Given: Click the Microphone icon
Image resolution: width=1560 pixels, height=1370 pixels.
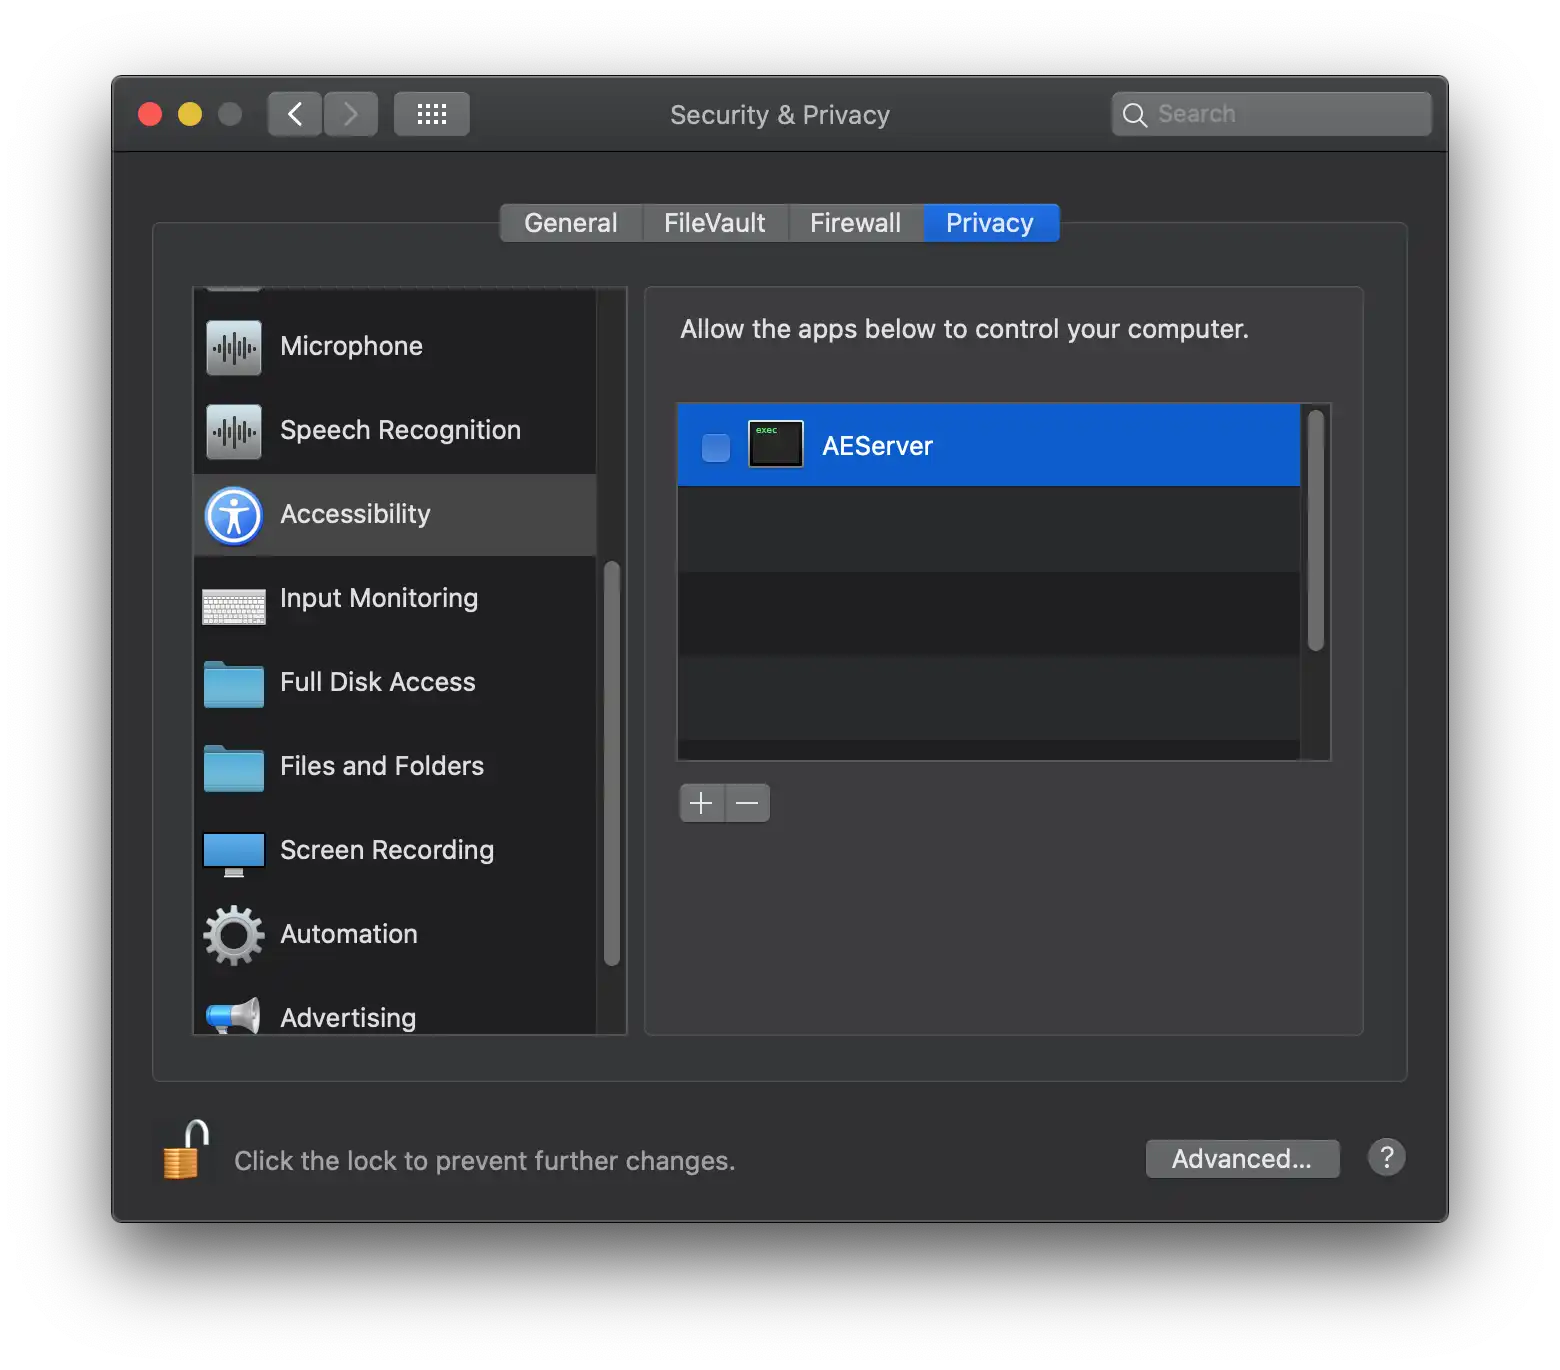Looking at the screenshot, I should point(232,346).
